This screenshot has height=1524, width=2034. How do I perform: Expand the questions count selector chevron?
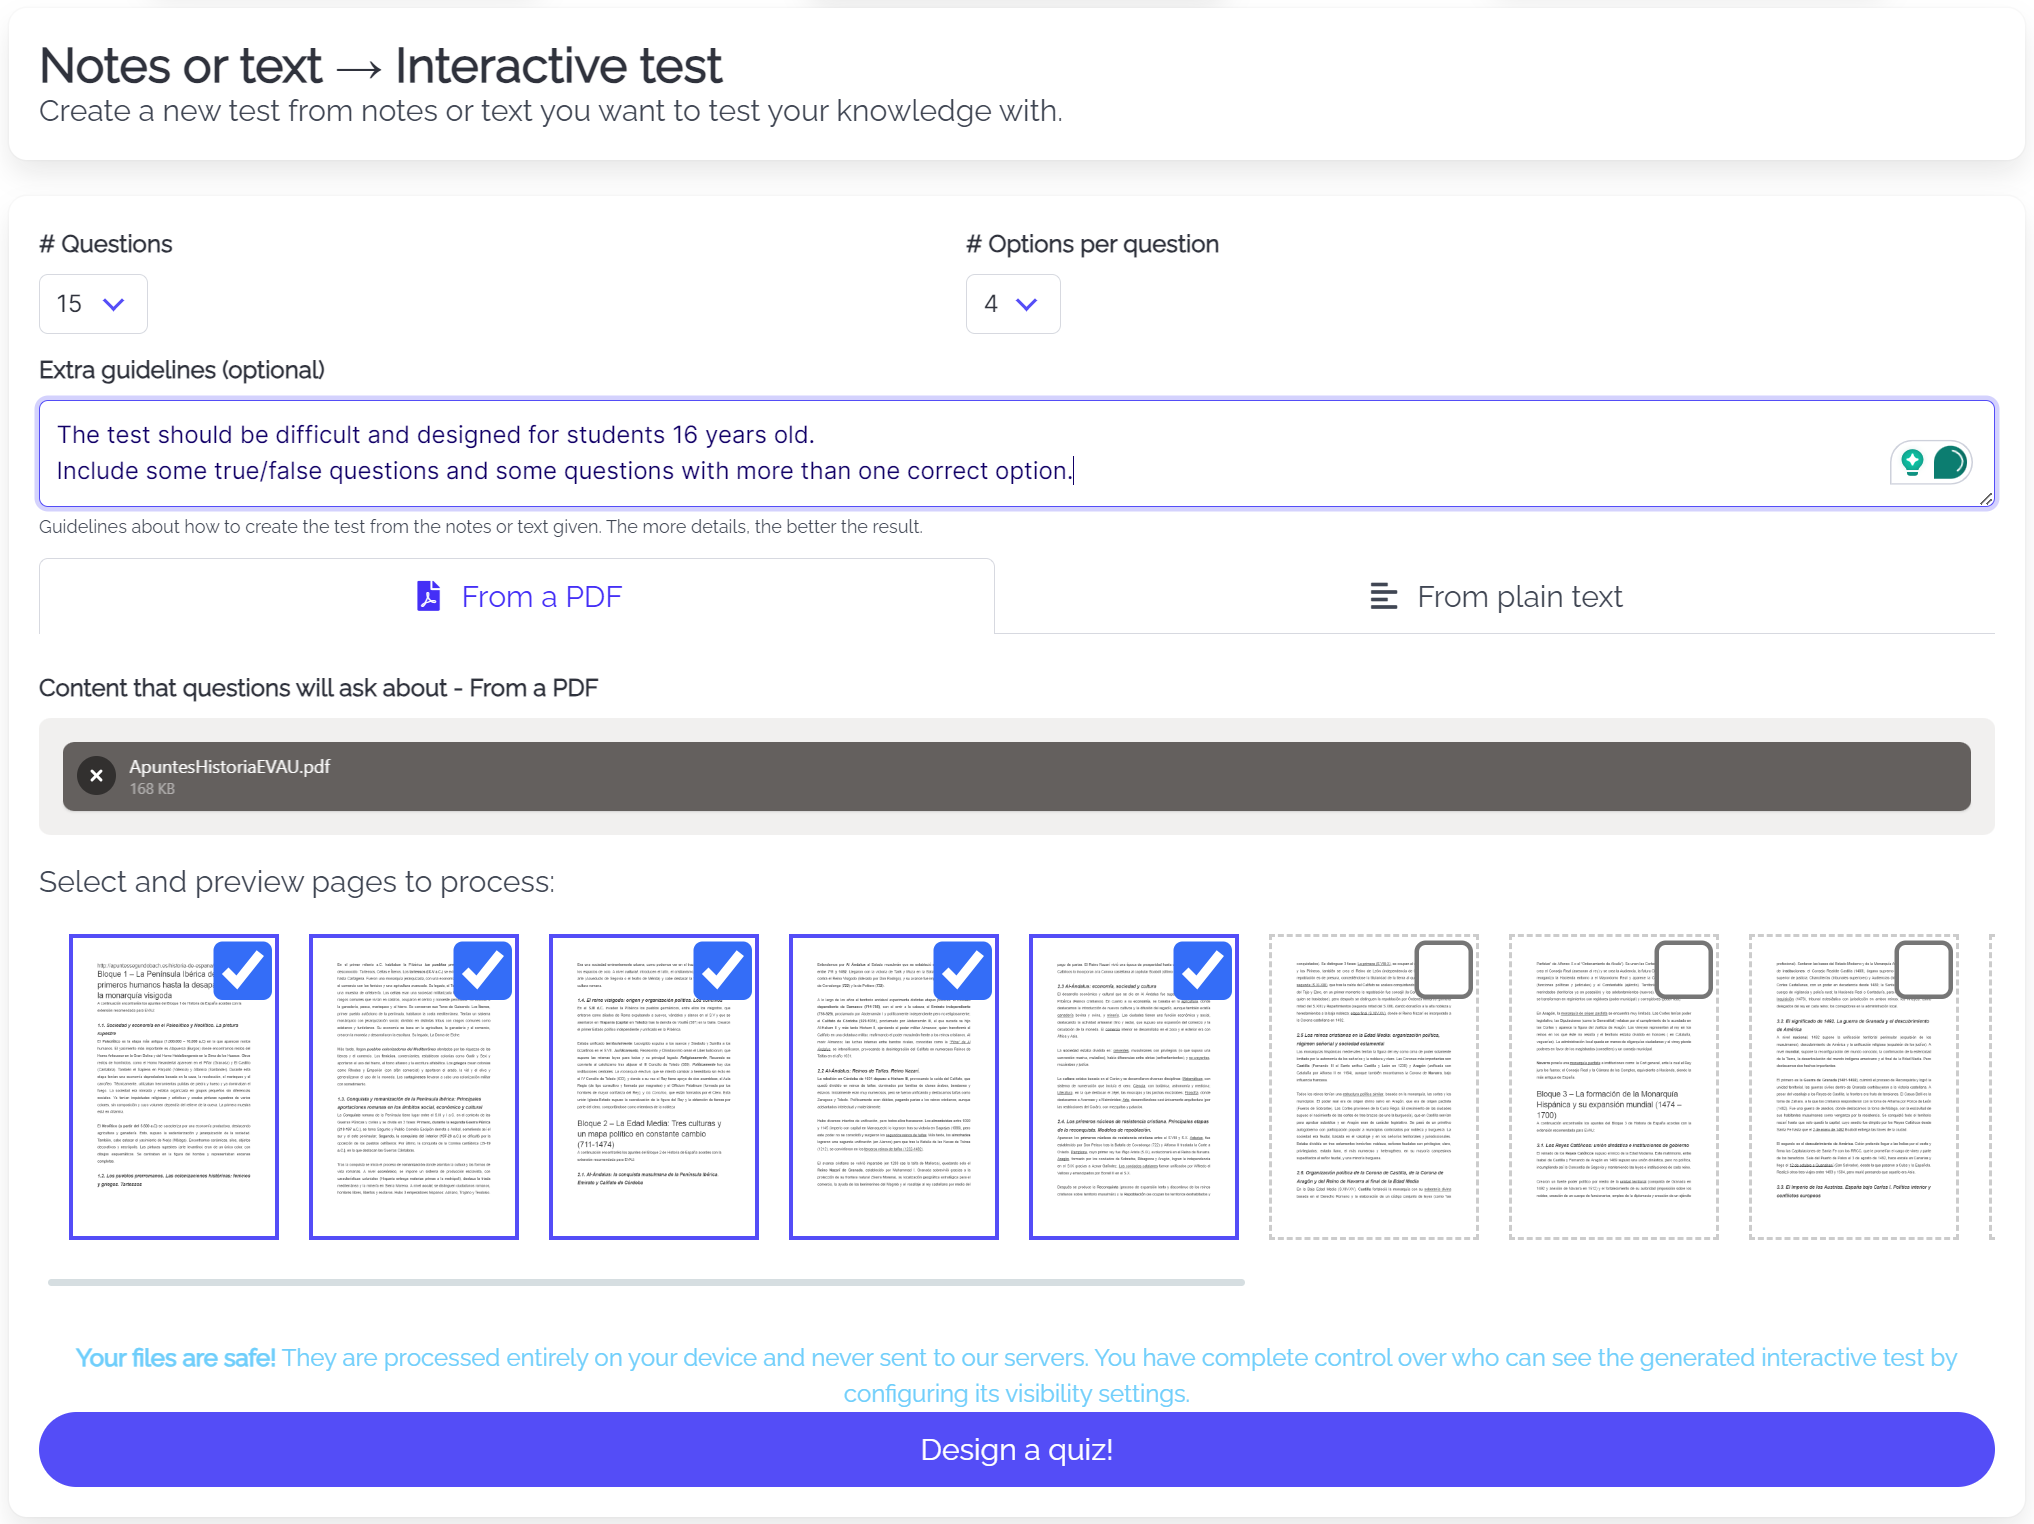(113, 304)
